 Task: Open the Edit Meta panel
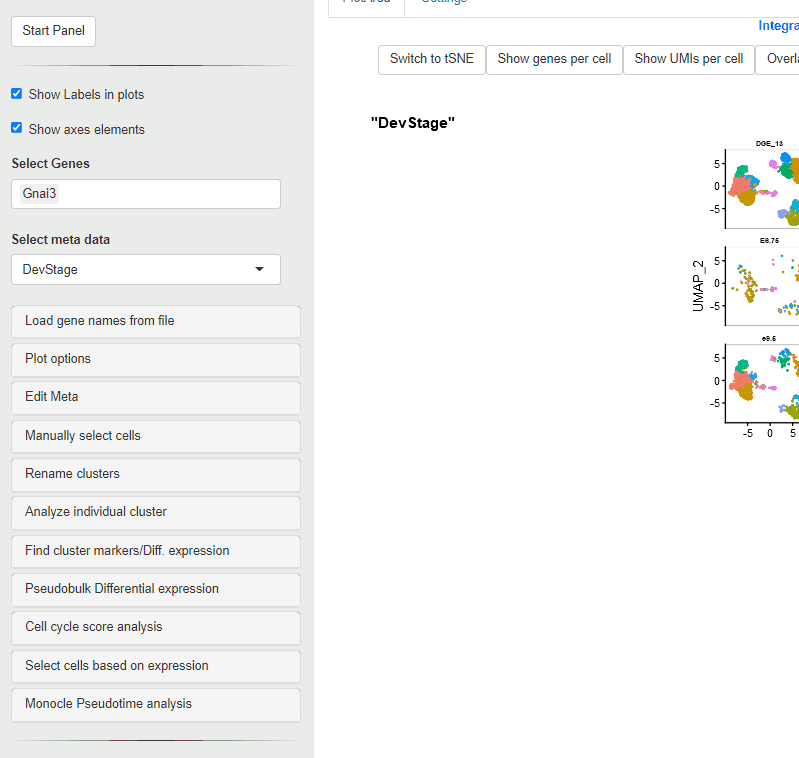(x=155, y=397)
